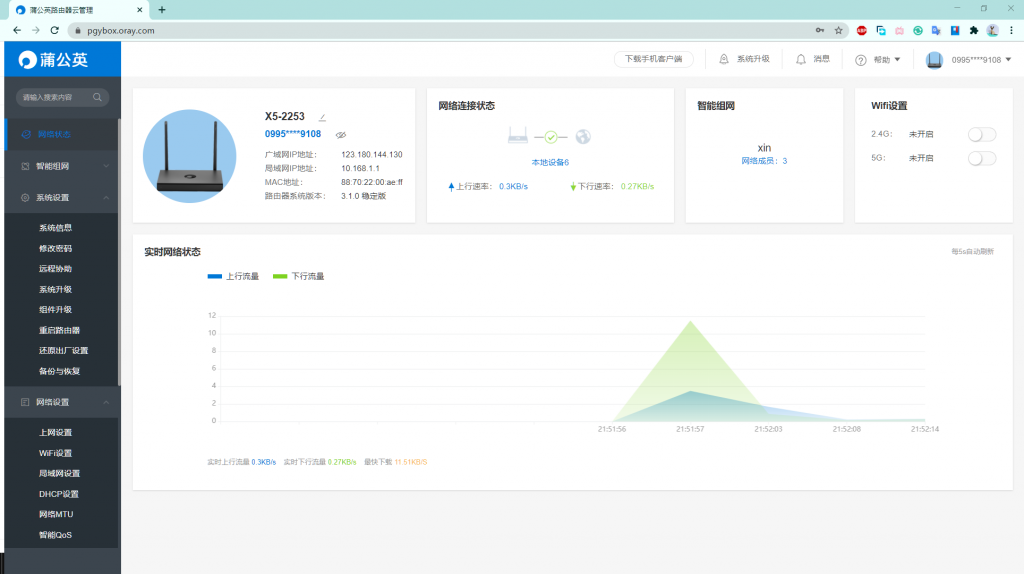Viewport: 1024px width, 574px height.
Task: Click the 消息 notification bell icon
Action: (801, 59)
